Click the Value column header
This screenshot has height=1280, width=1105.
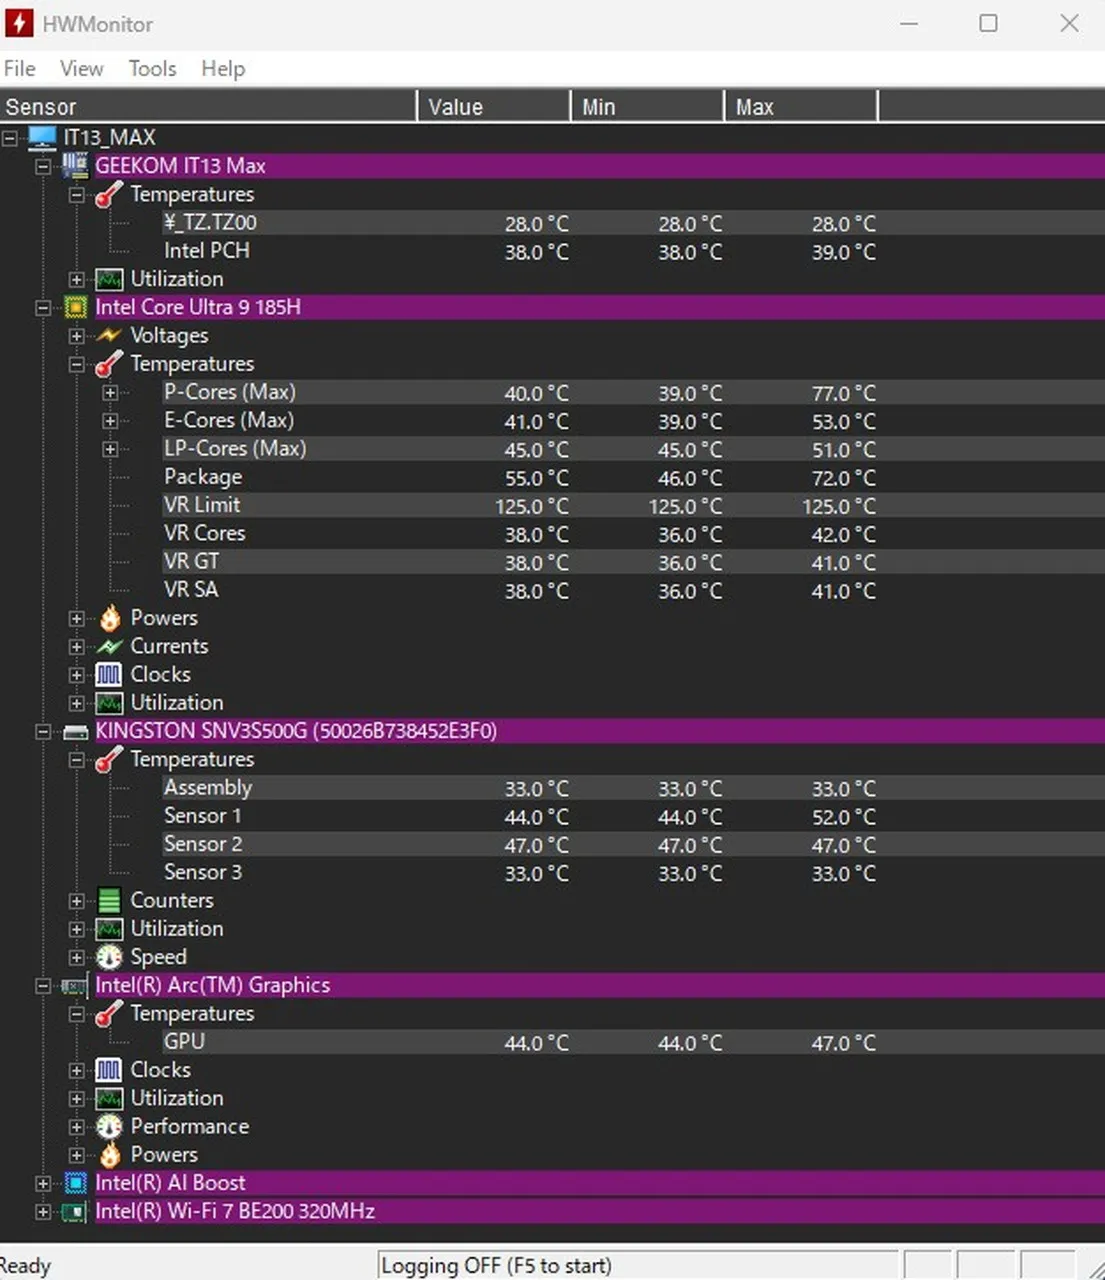click(494, 106)
